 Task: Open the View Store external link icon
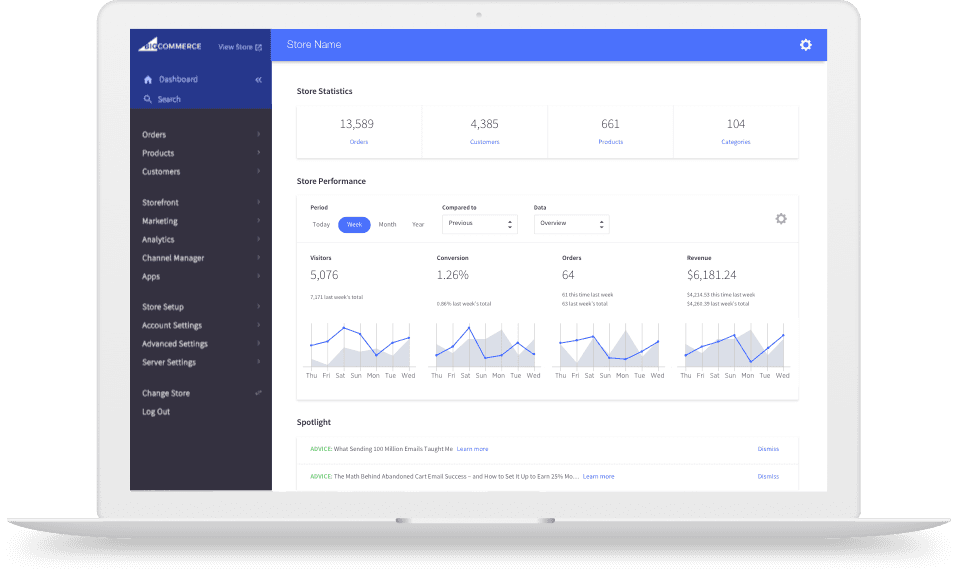258,47
